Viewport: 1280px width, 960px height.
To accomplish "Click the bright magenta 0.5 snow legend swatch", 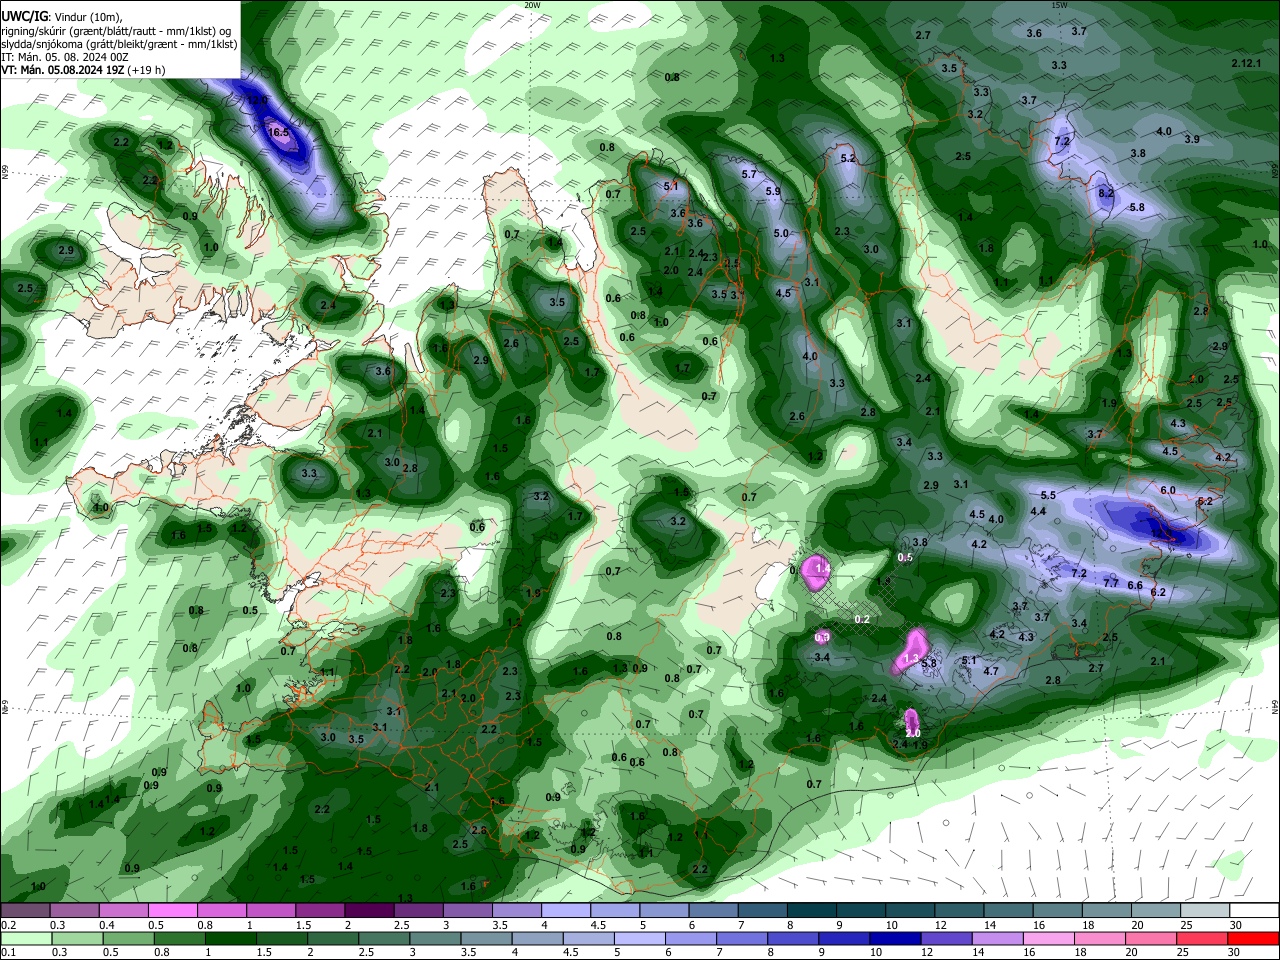I will click(172, 911).
